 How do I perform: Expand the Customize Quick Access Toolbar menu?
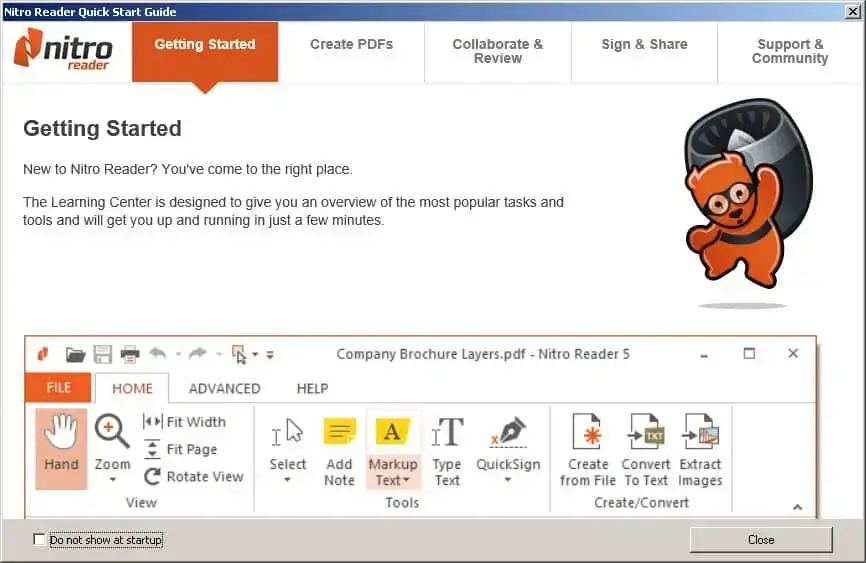pos(270,355)
